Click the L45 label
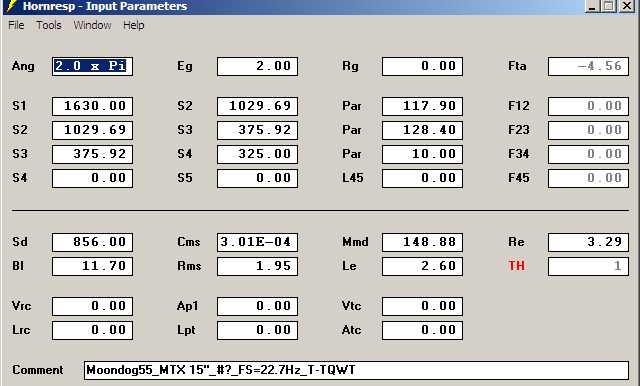This screenshot has height=386, width=640. pos(353,178)
